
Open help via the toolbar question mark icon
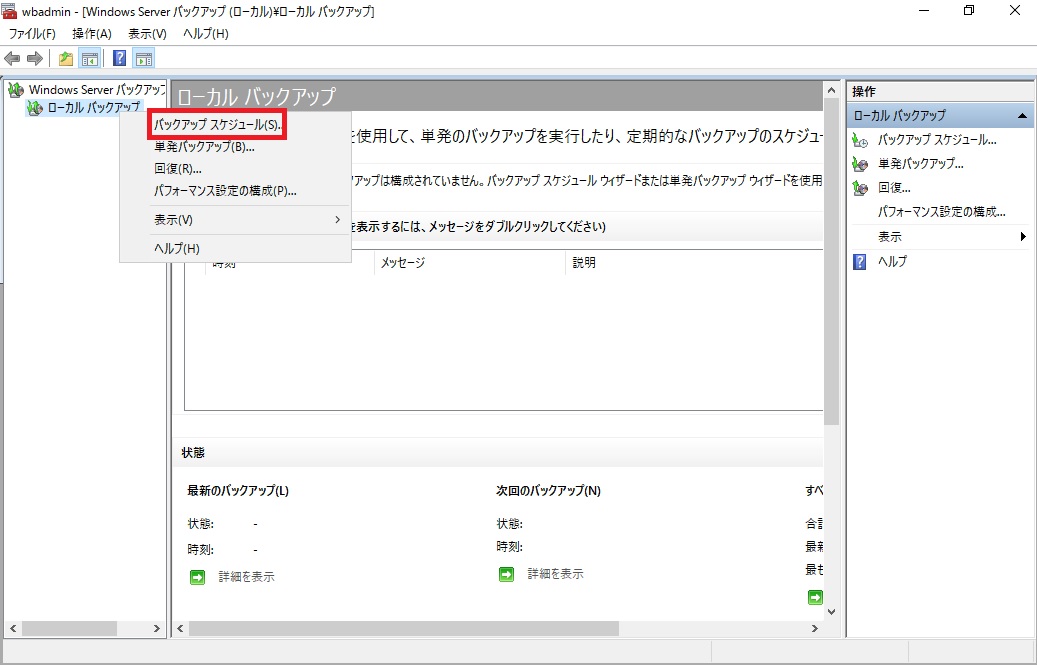(x=120, y=58)
